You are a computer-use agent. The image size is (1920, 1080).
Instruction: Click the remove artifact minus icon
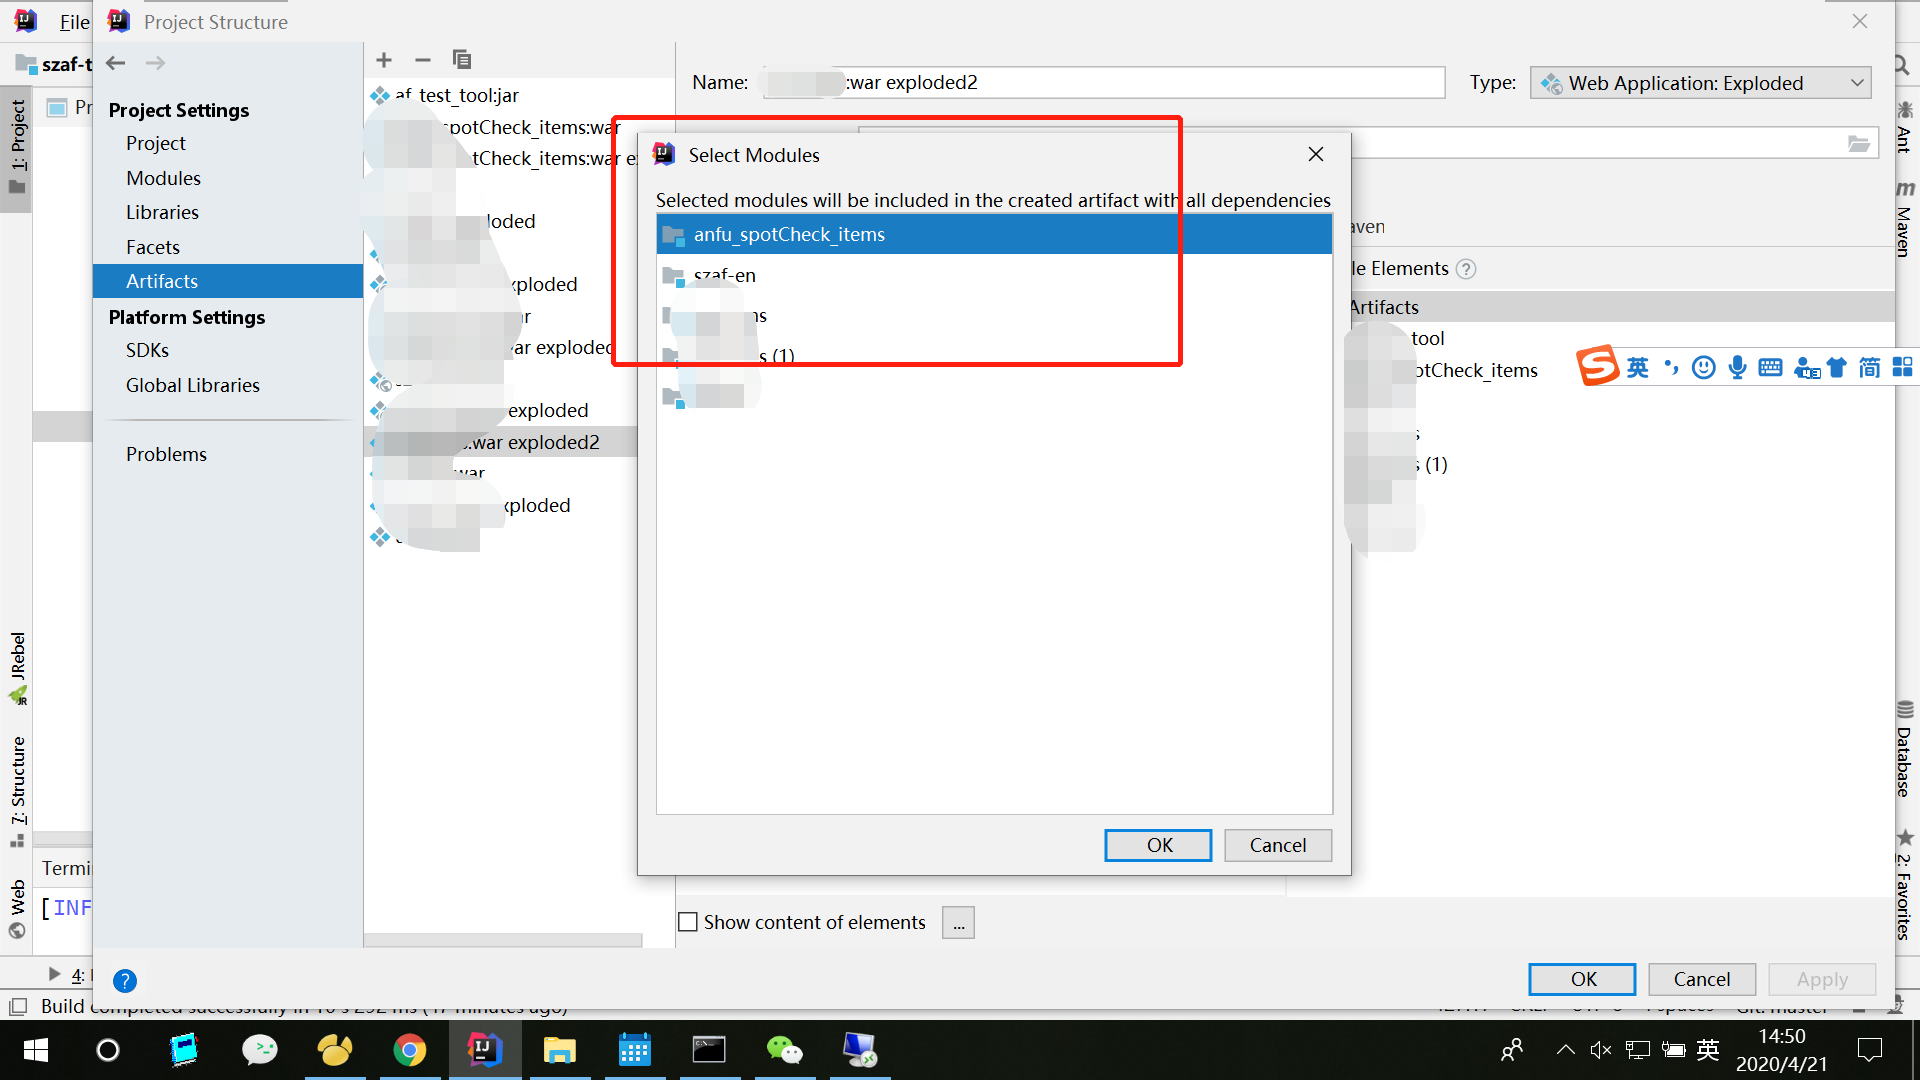422,60
